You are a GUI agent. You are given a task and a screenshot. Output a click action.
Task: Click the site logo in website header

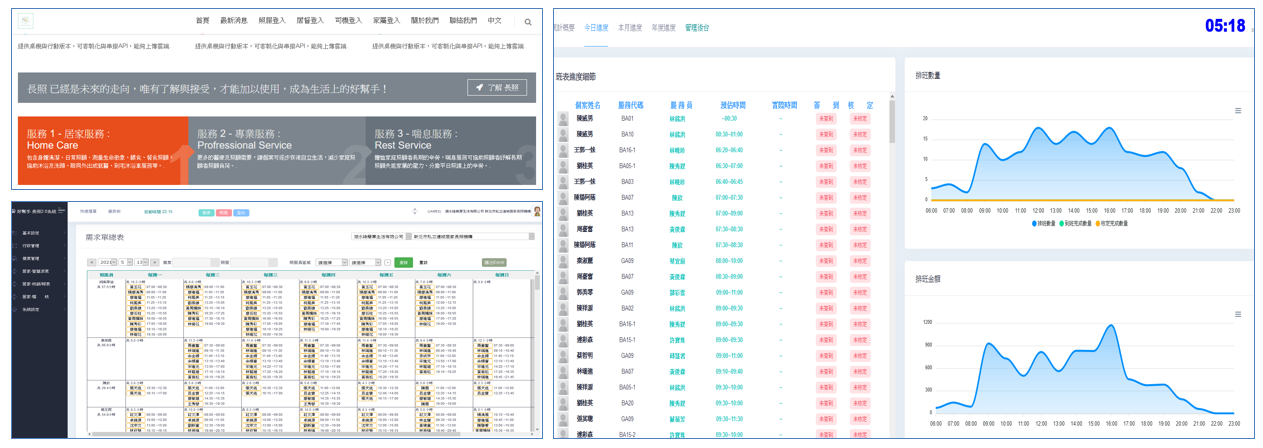(26, 20)
